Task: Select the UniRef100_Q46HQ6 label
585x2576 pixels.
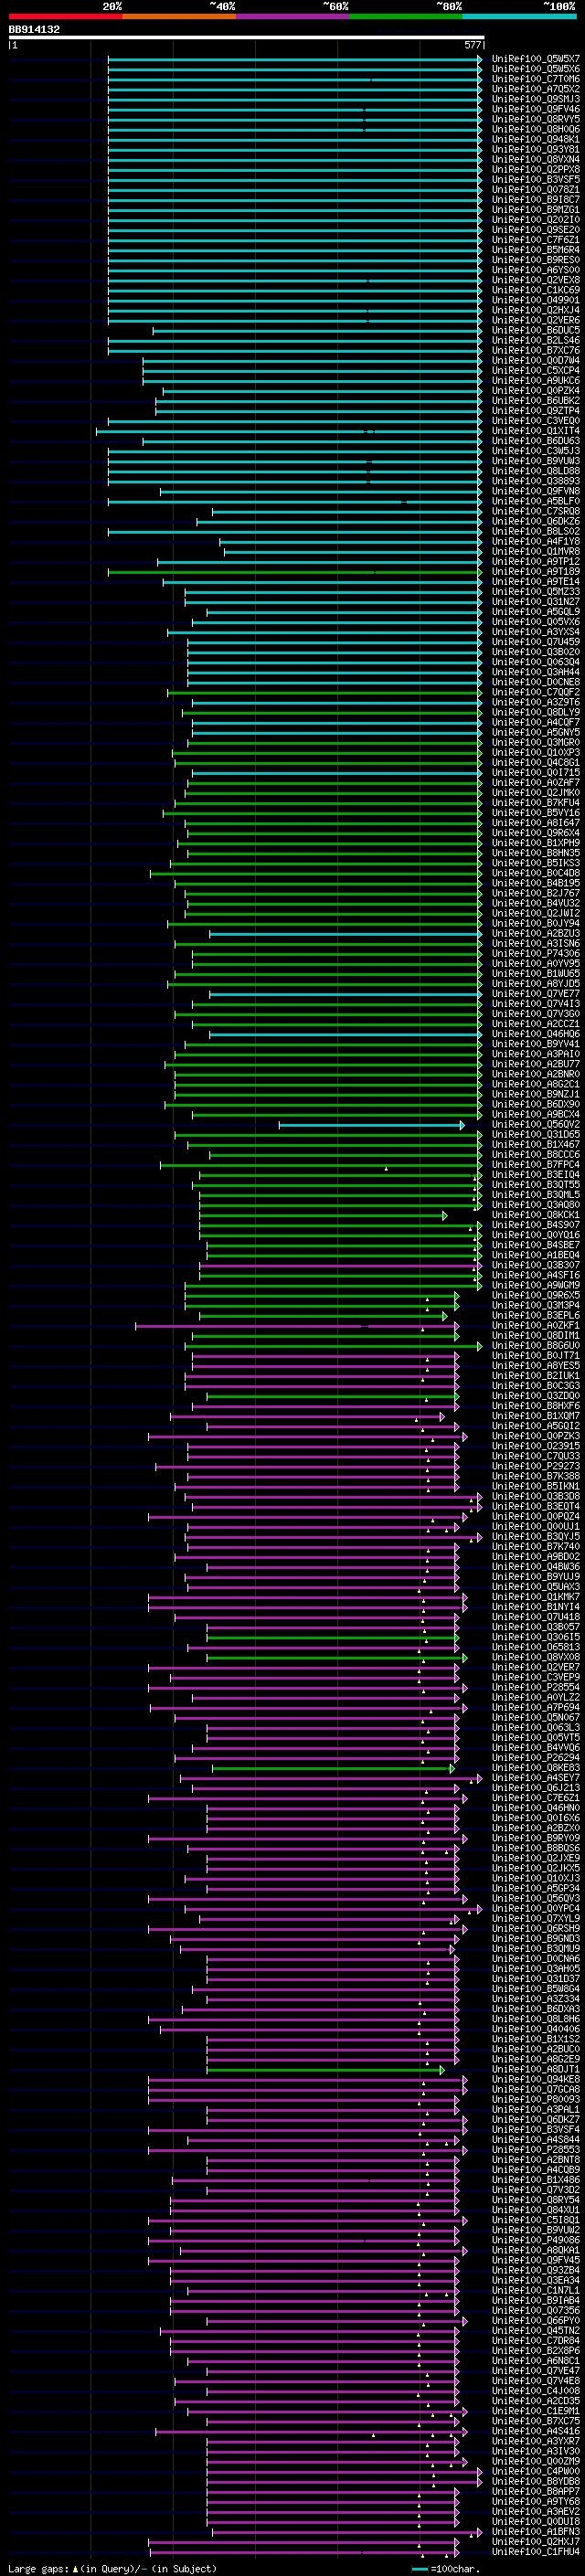Action: click(x=535, y=1034)
